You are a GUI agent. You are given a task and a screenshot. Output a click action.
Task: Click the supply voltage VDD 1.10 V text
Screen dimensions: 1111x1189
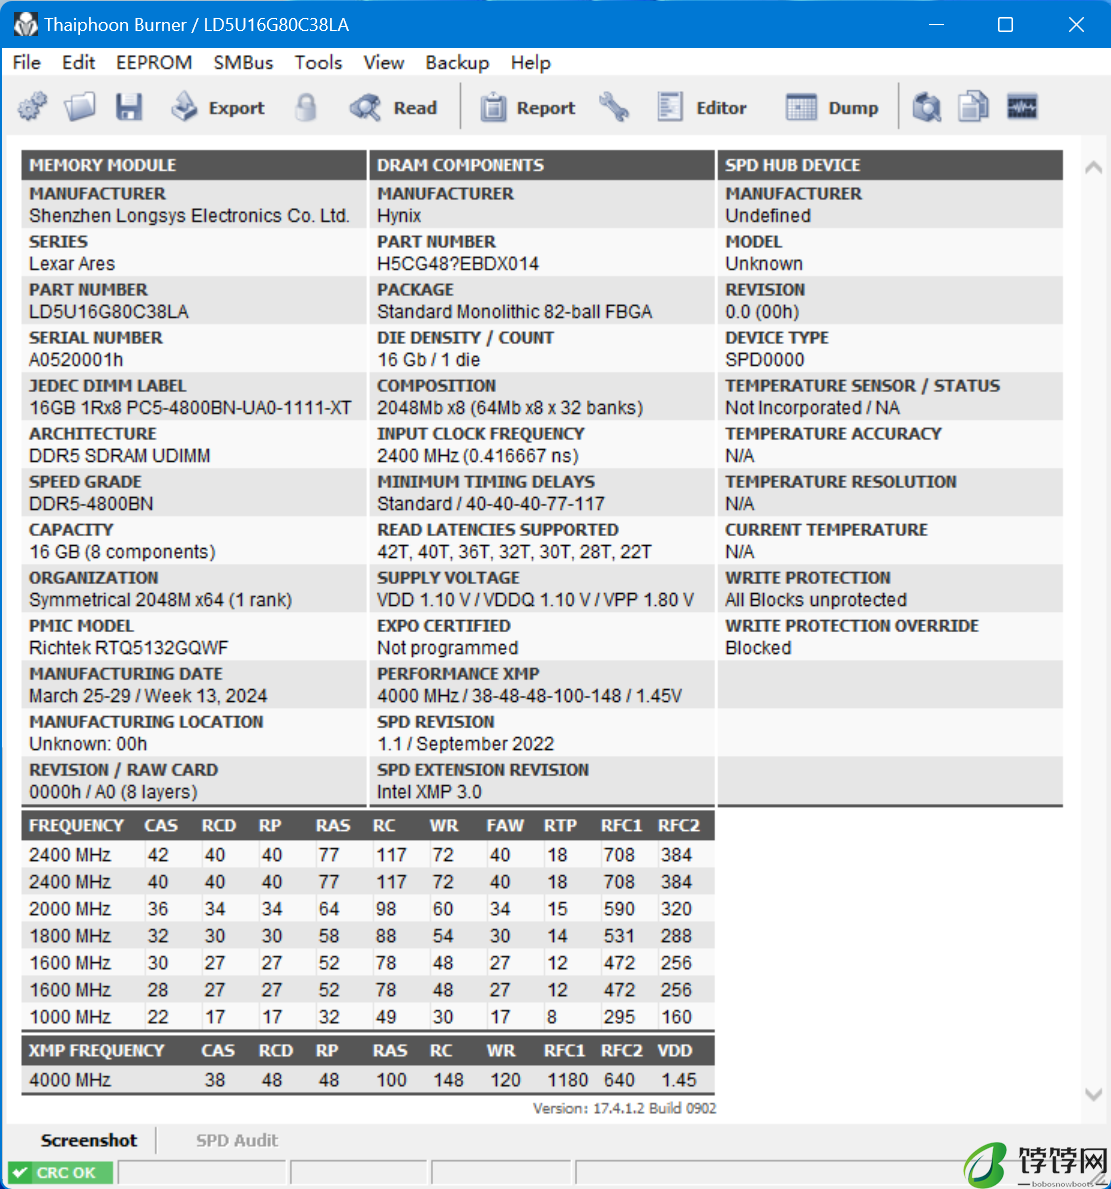pos(535,600)
